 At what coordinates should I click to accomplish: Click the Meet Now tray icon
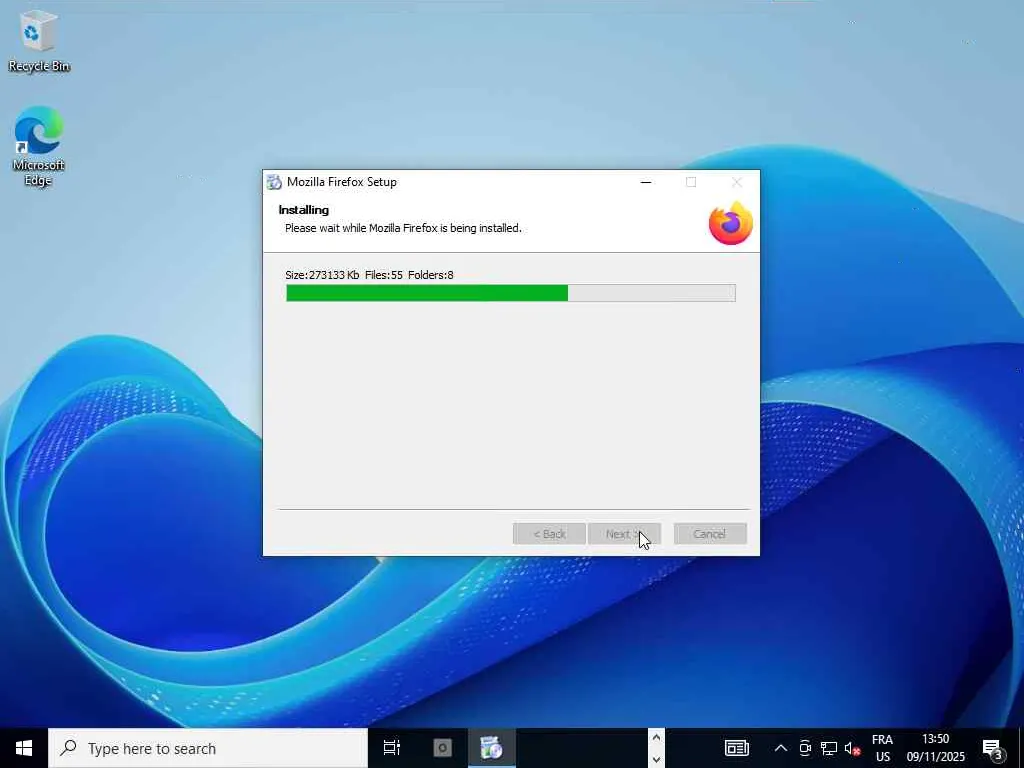click(805, 748)
